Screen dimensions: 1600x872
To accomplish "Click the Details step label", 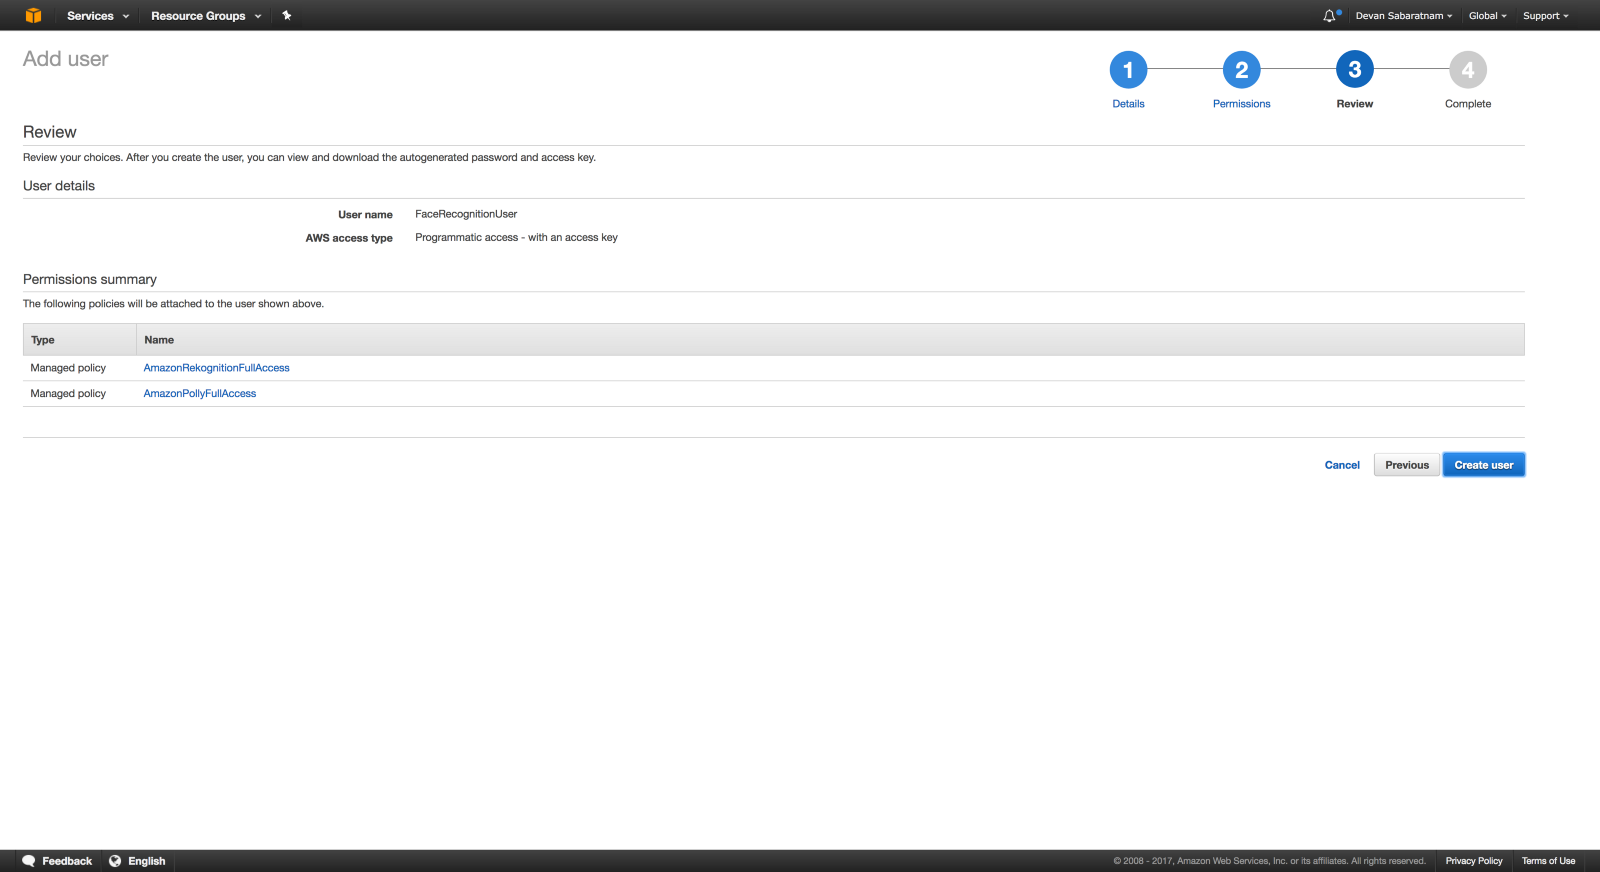I will click(x=1128, y=104).
